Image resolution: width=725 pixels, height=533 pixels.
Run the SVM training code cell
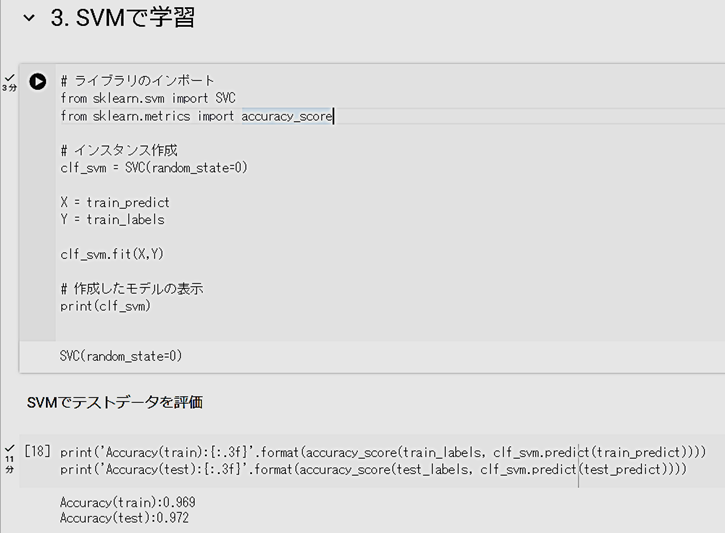38,82
